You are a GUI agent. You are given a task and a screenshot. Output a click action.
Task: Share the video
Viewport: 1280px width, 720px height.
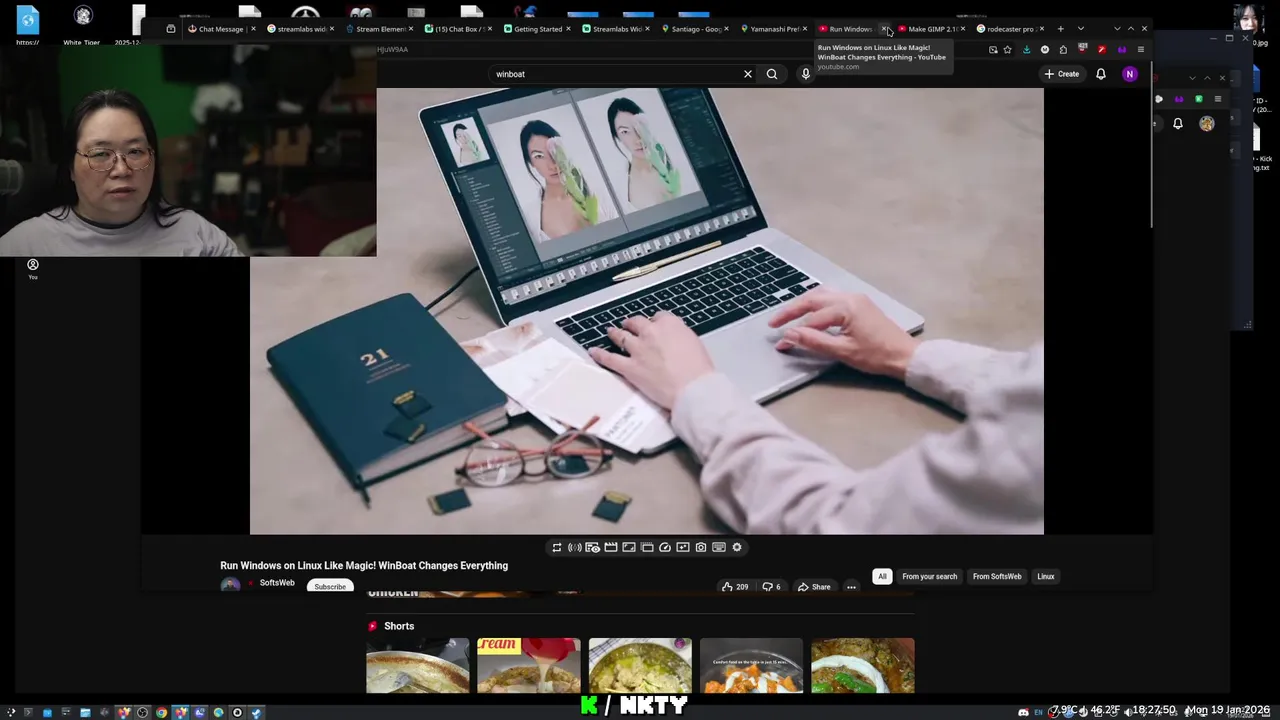point(814,587)
